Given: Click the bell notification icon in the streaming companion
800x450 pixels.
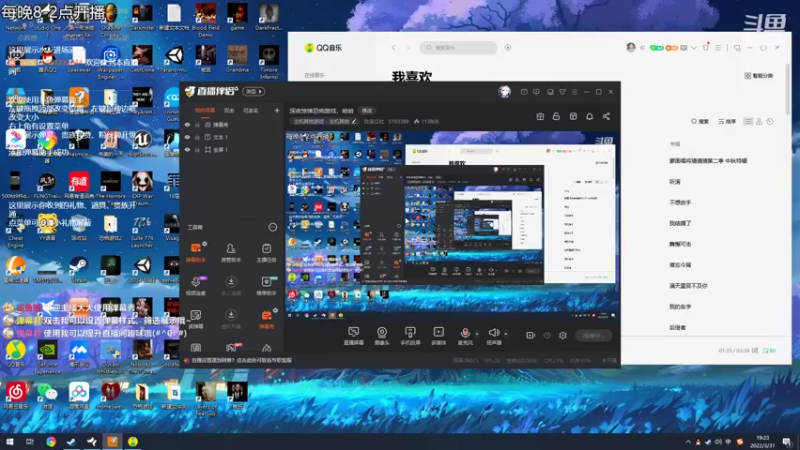Looking at the screenshot, I should pos(589,116).
